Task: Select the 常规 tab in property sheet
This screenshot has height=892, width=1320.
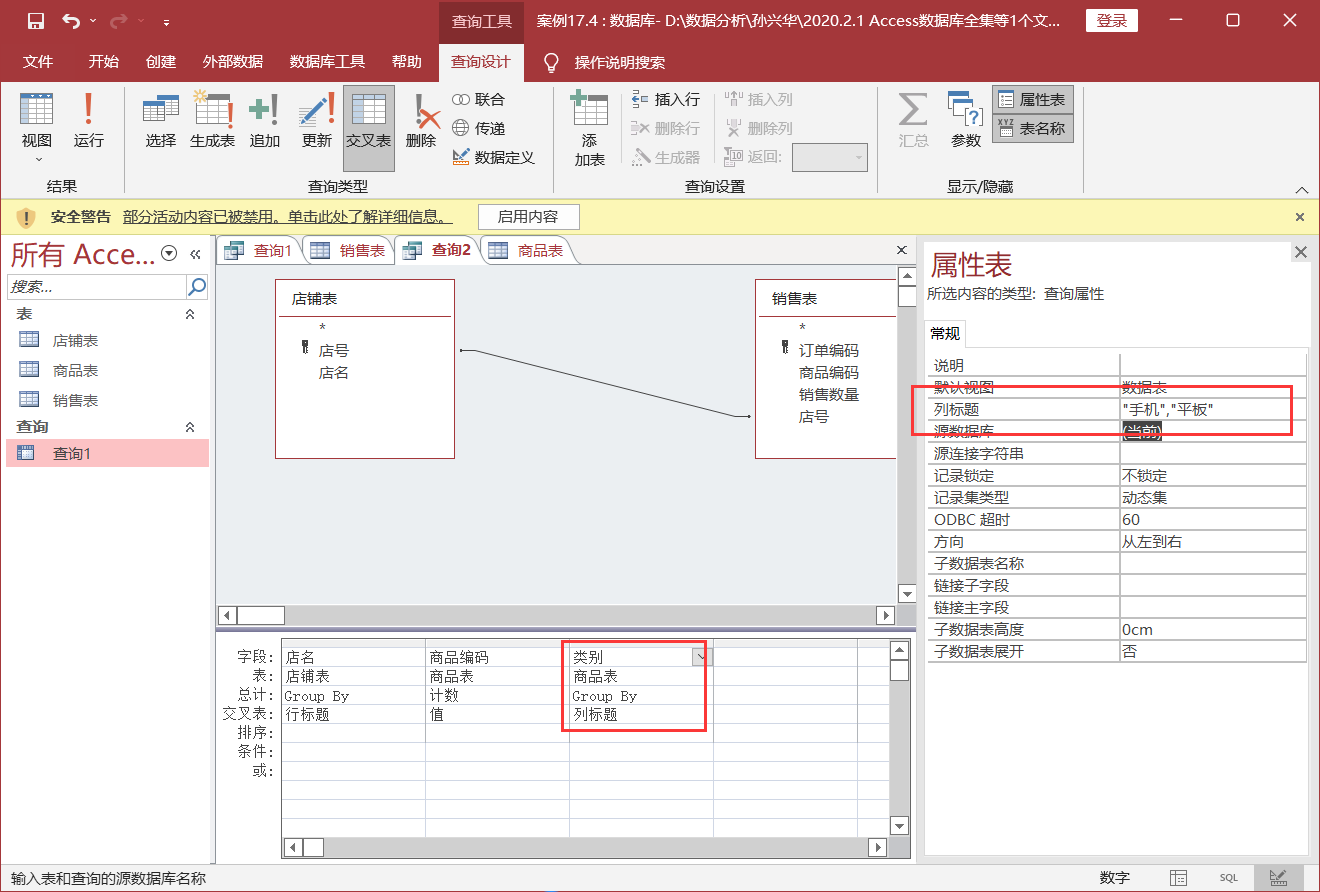Action: coord(944,334)
